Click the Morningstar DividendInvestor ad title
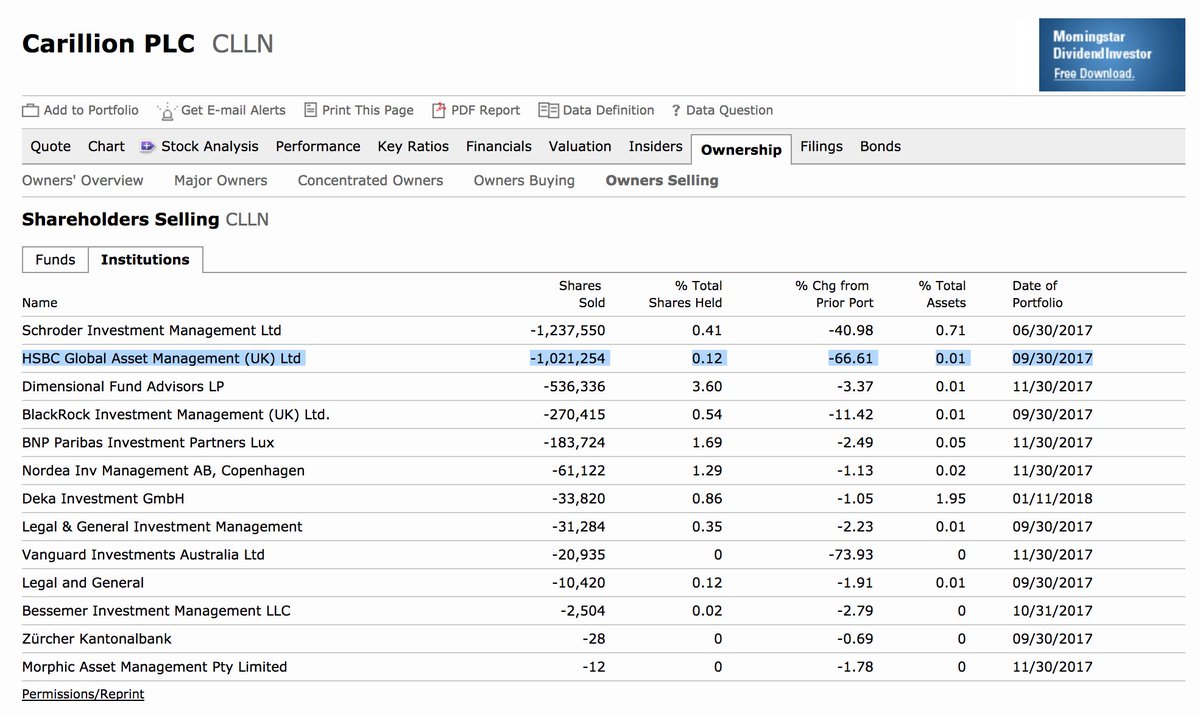The height and width of the screenshot is (718, 1200). pyautogui.click(x=1102, y=45)
